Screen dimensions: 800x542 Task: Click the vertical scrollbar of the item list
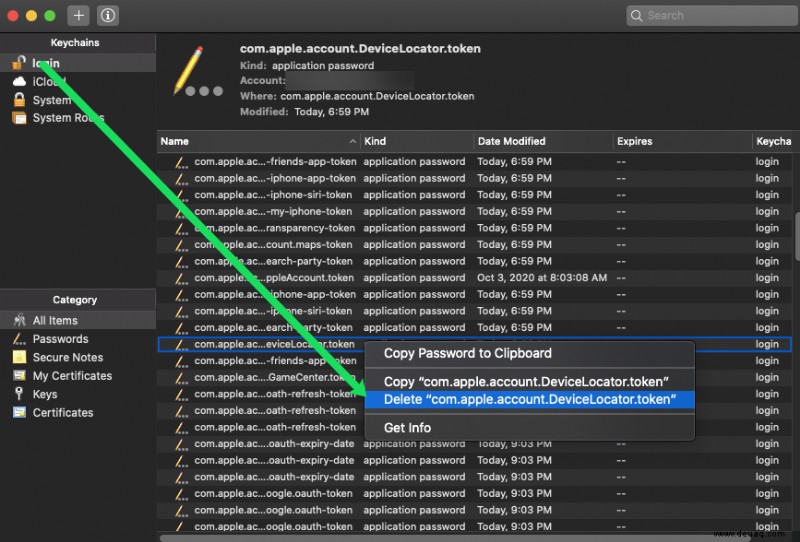pyautogui.click(x=796, y=236)
